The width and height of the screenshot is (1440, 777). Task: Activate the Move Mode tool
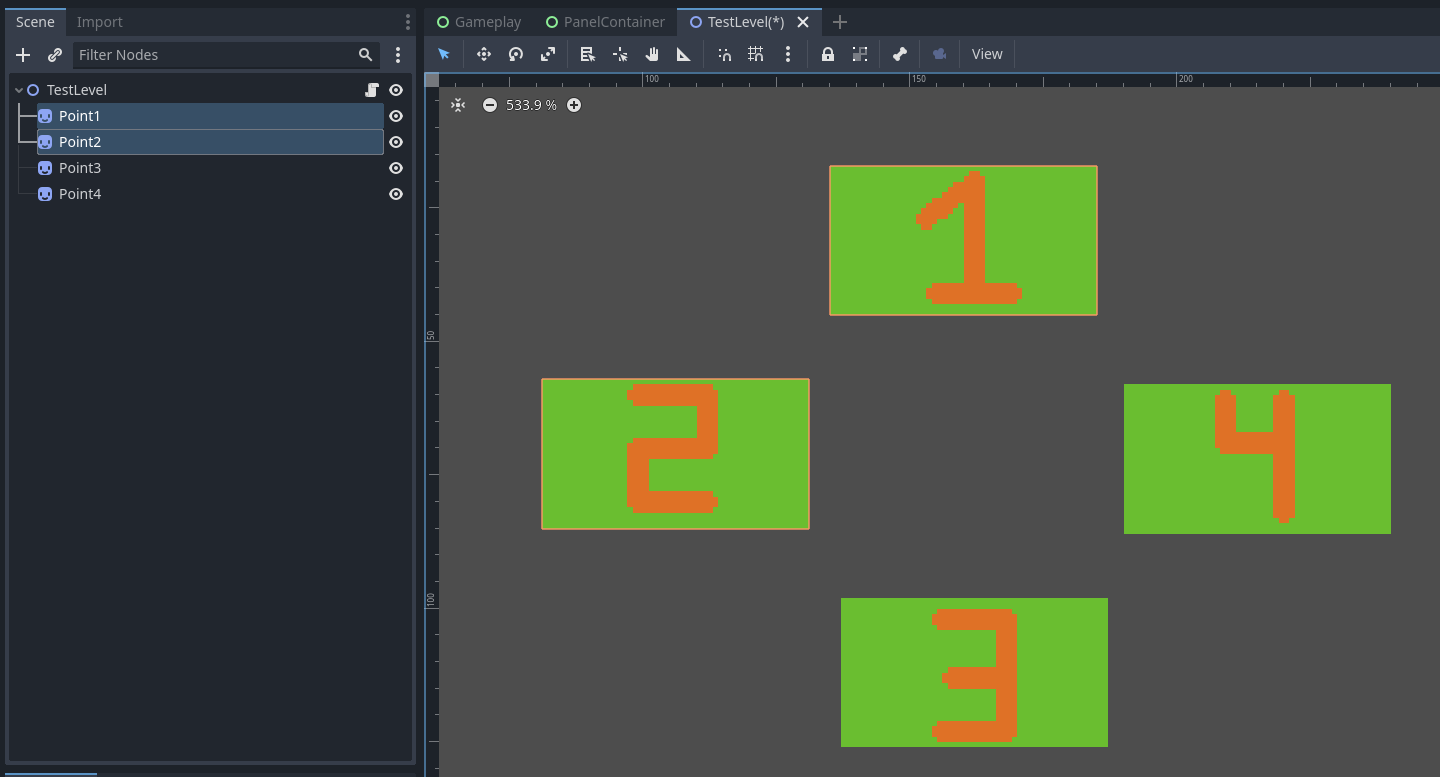click(484, 54)
